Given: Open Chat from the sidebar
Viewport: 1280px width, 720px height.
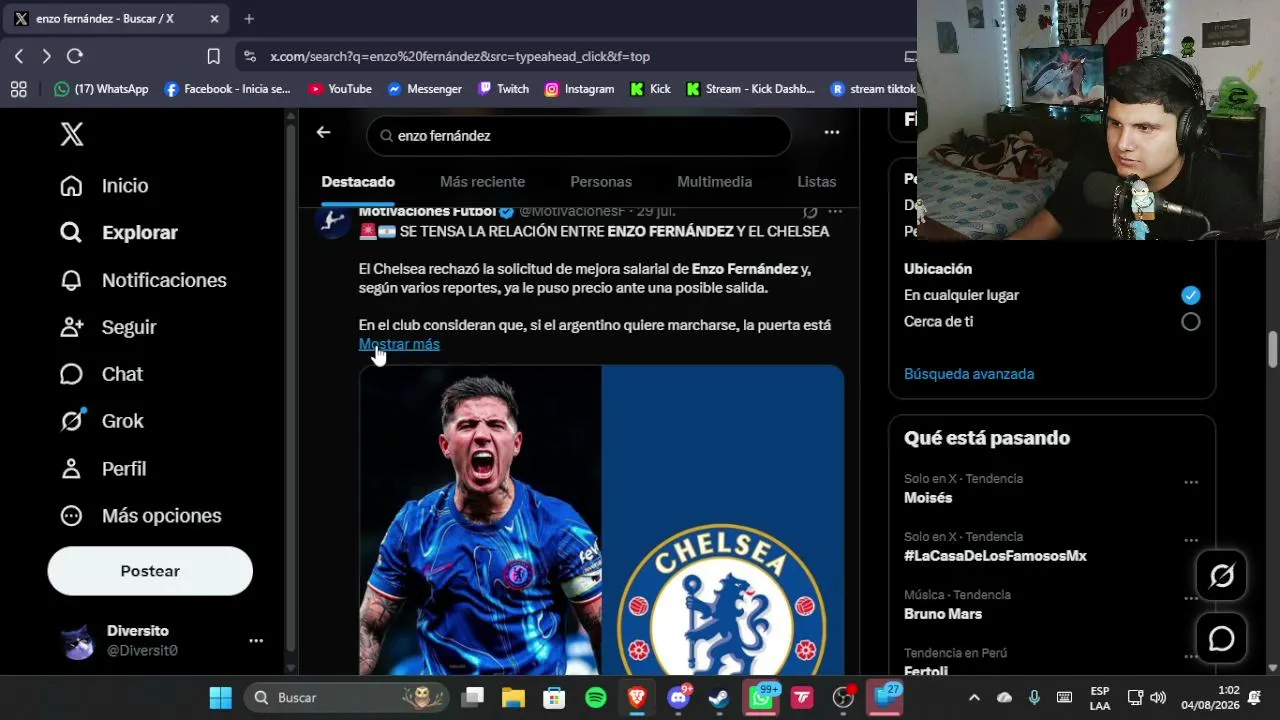Looking at the screenshot, I should pyautogui.click(x=101, y=374).
